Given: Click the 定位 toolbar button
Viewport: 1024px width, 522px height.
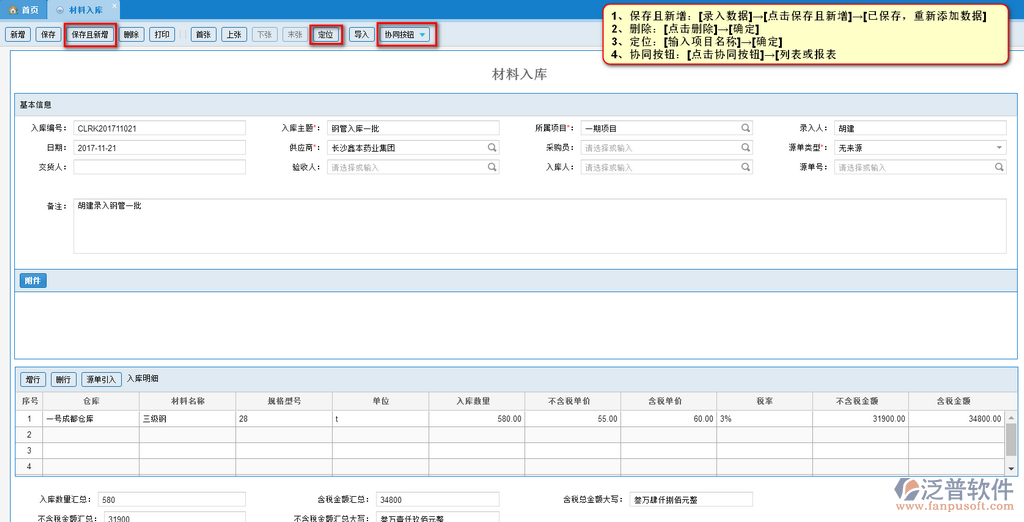Looking at the screenshot, I should tap(325, 34).
